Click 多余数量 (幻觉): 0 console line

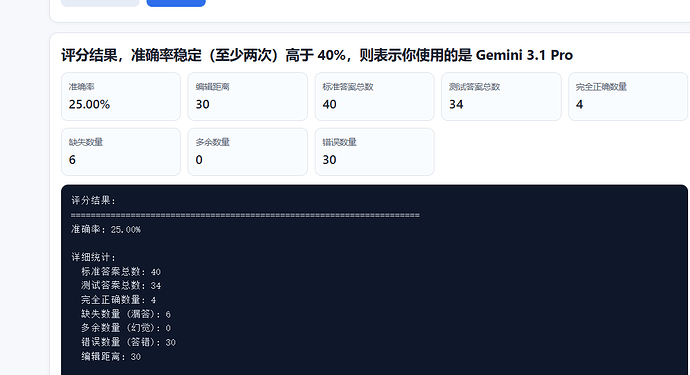pos(126,328)
